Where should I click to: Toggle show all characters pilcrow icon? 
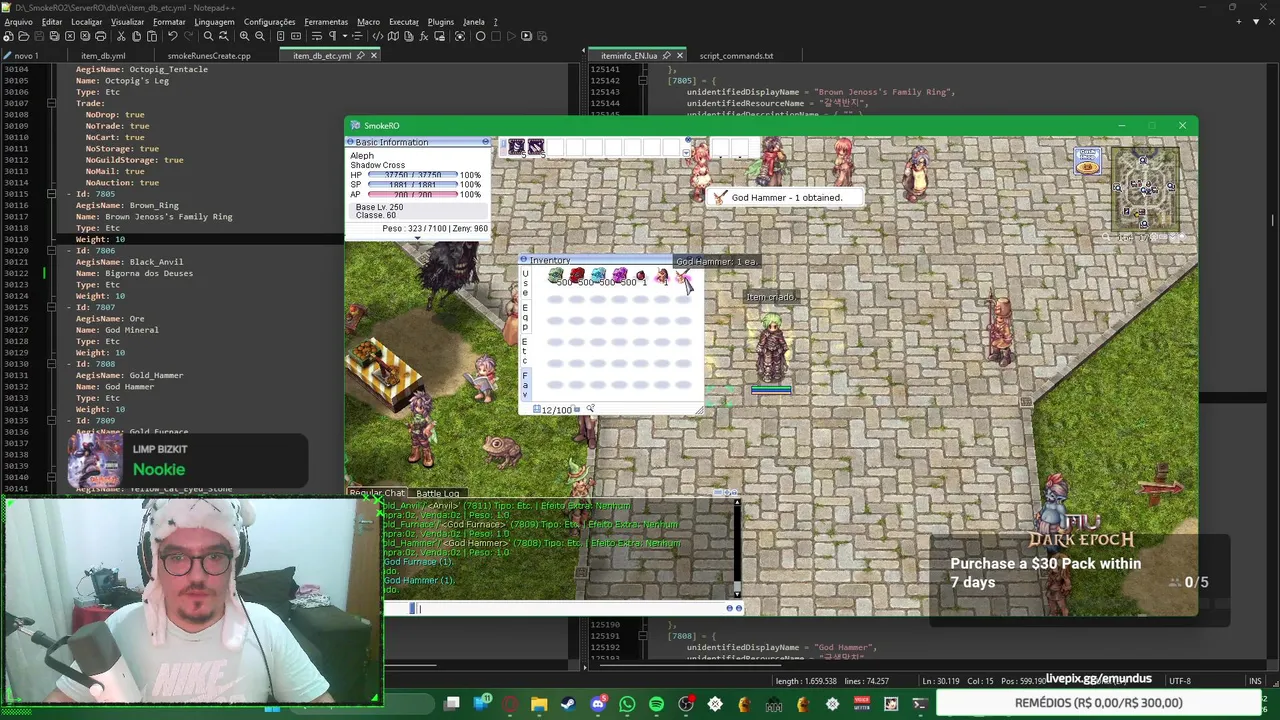(332, 36)
